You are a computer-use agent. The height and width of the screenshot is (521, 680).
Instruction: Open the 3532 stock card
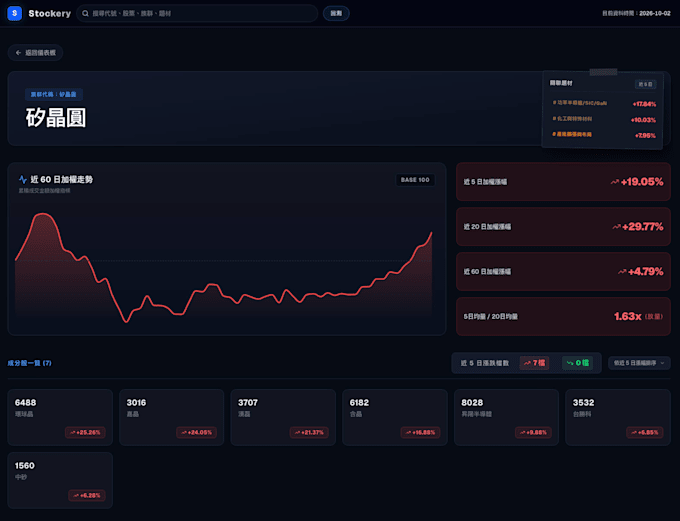coord(618,417)
